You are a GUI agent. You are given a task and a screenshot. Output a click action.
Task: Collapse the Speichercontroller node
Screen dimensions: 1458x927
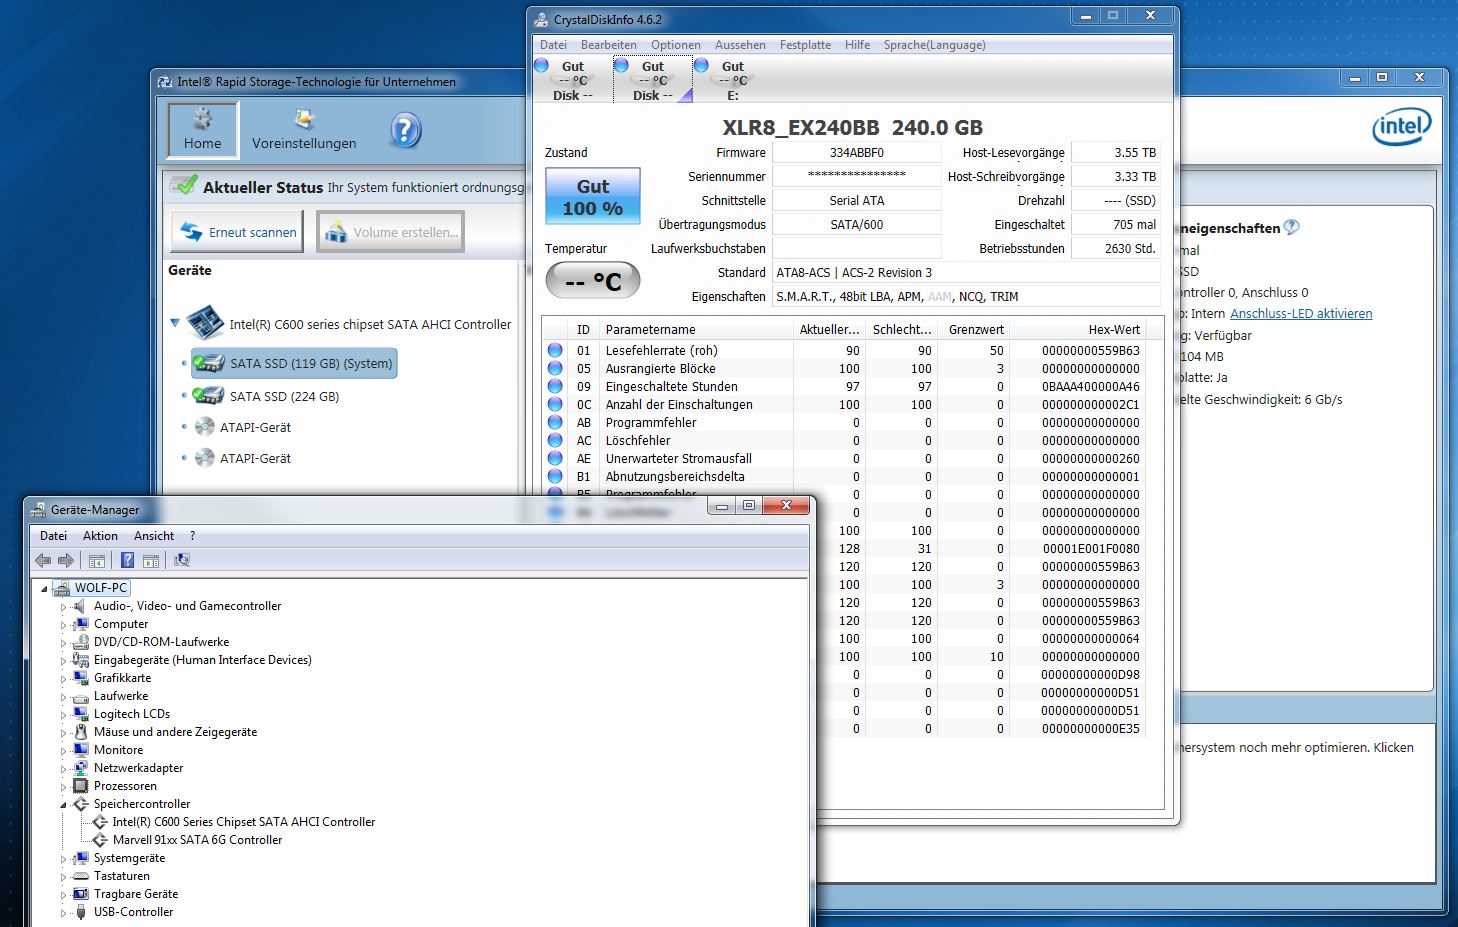pos(63,805)
